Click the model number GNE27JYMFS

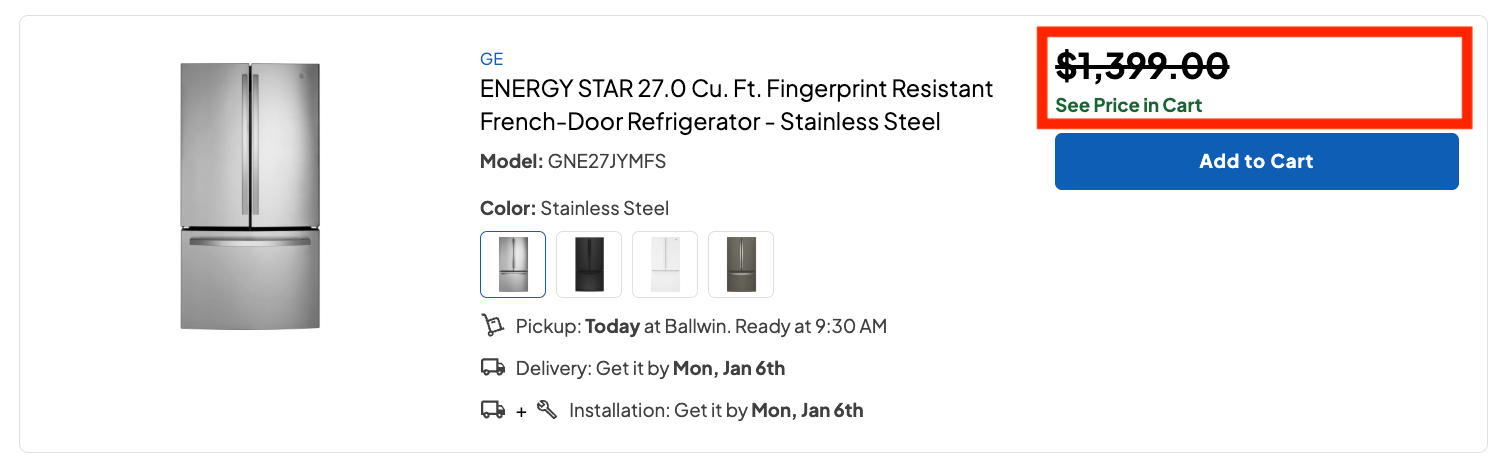click(606, 161)
